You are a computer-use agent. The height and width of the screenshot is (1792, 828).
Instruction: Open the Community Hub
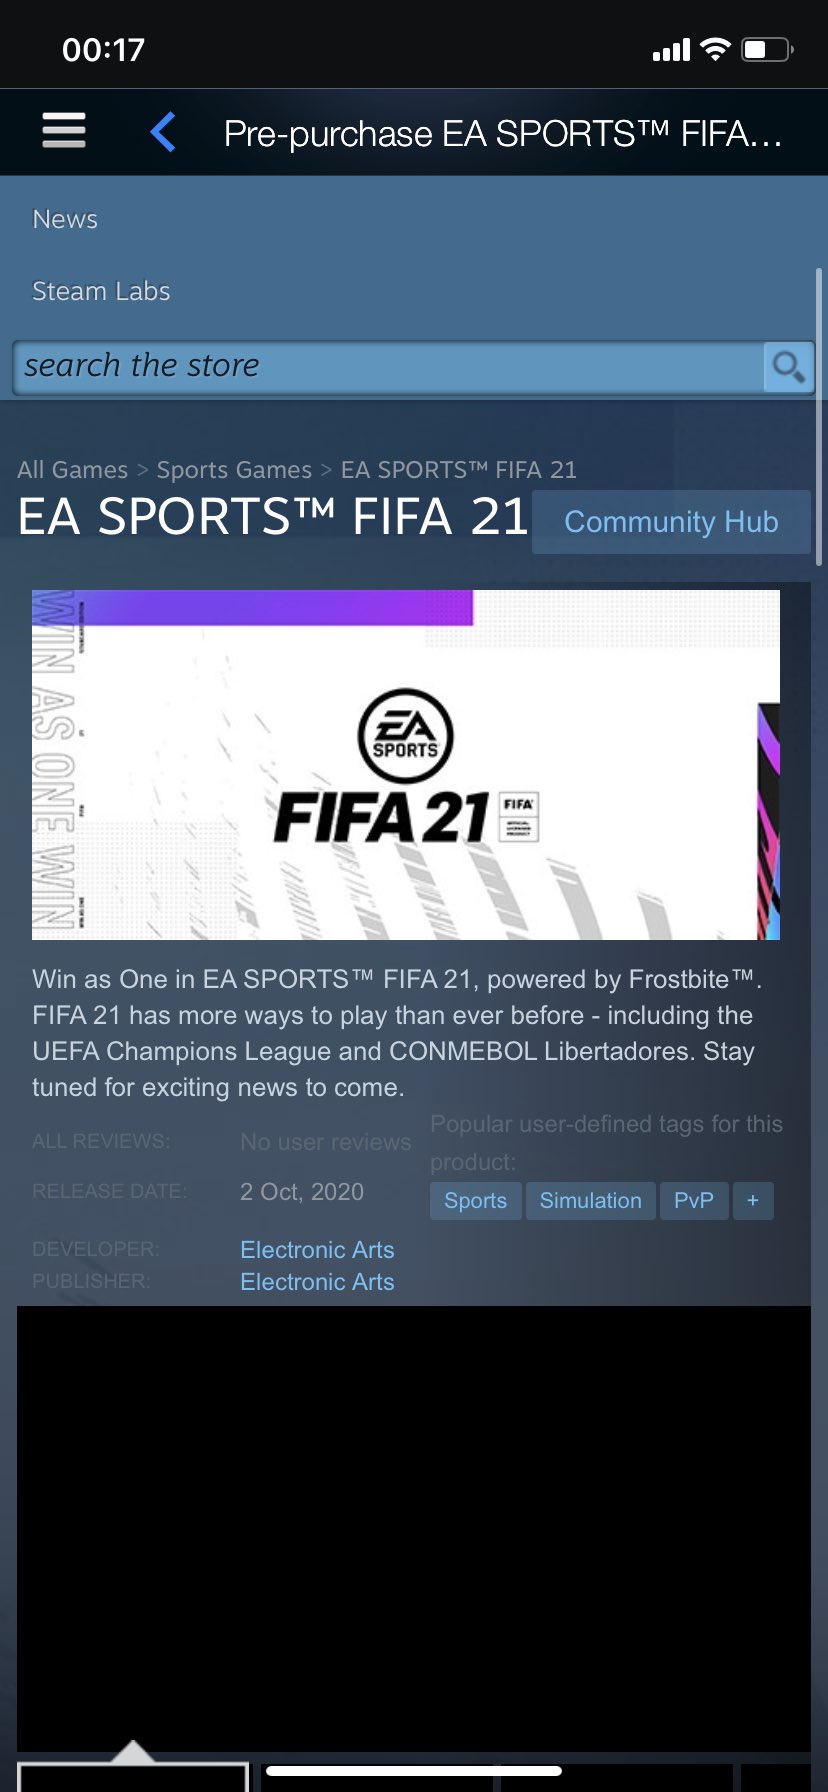tap(671, 522)
